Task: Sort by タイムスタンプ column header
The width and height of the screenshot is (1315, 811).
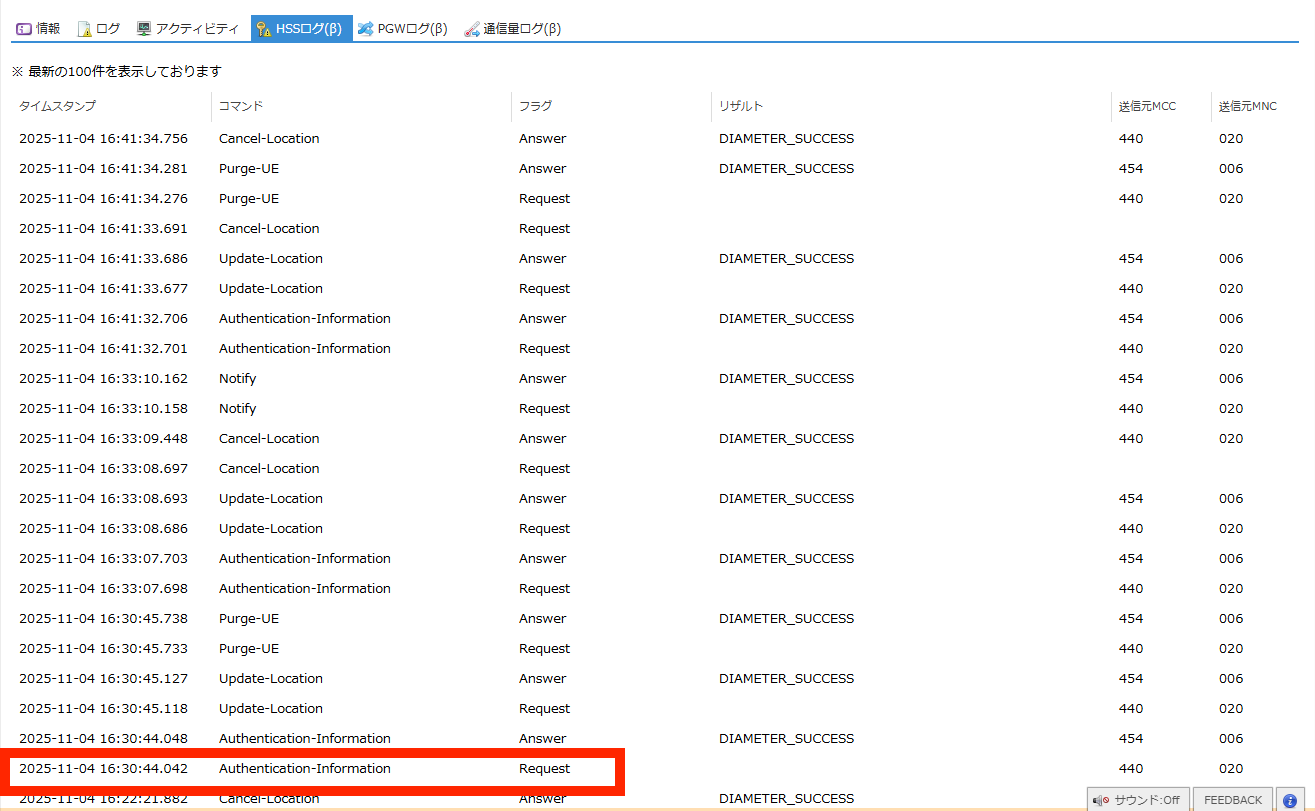Action: 58,106
